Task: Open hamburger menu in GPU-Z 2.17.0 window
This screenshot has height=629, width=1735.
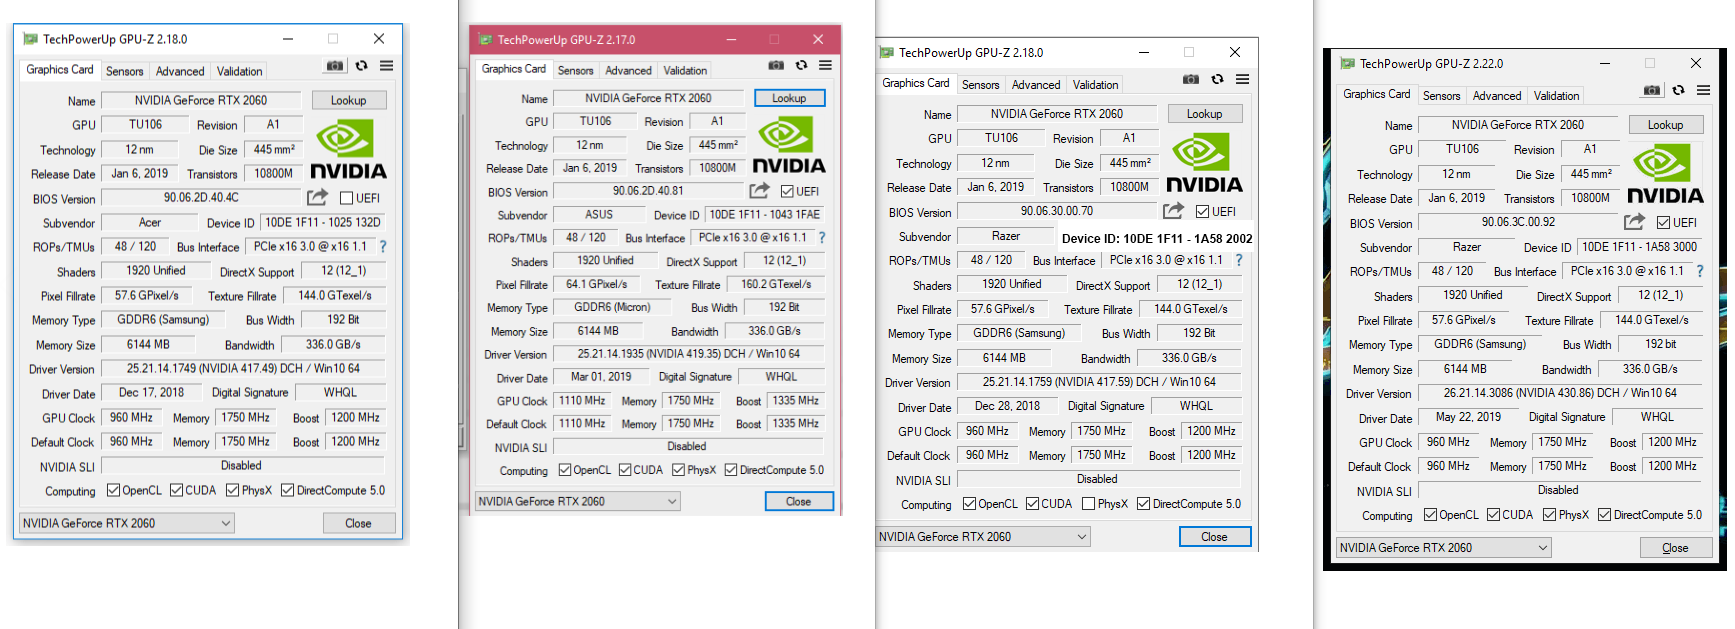Action: (825, 65)
